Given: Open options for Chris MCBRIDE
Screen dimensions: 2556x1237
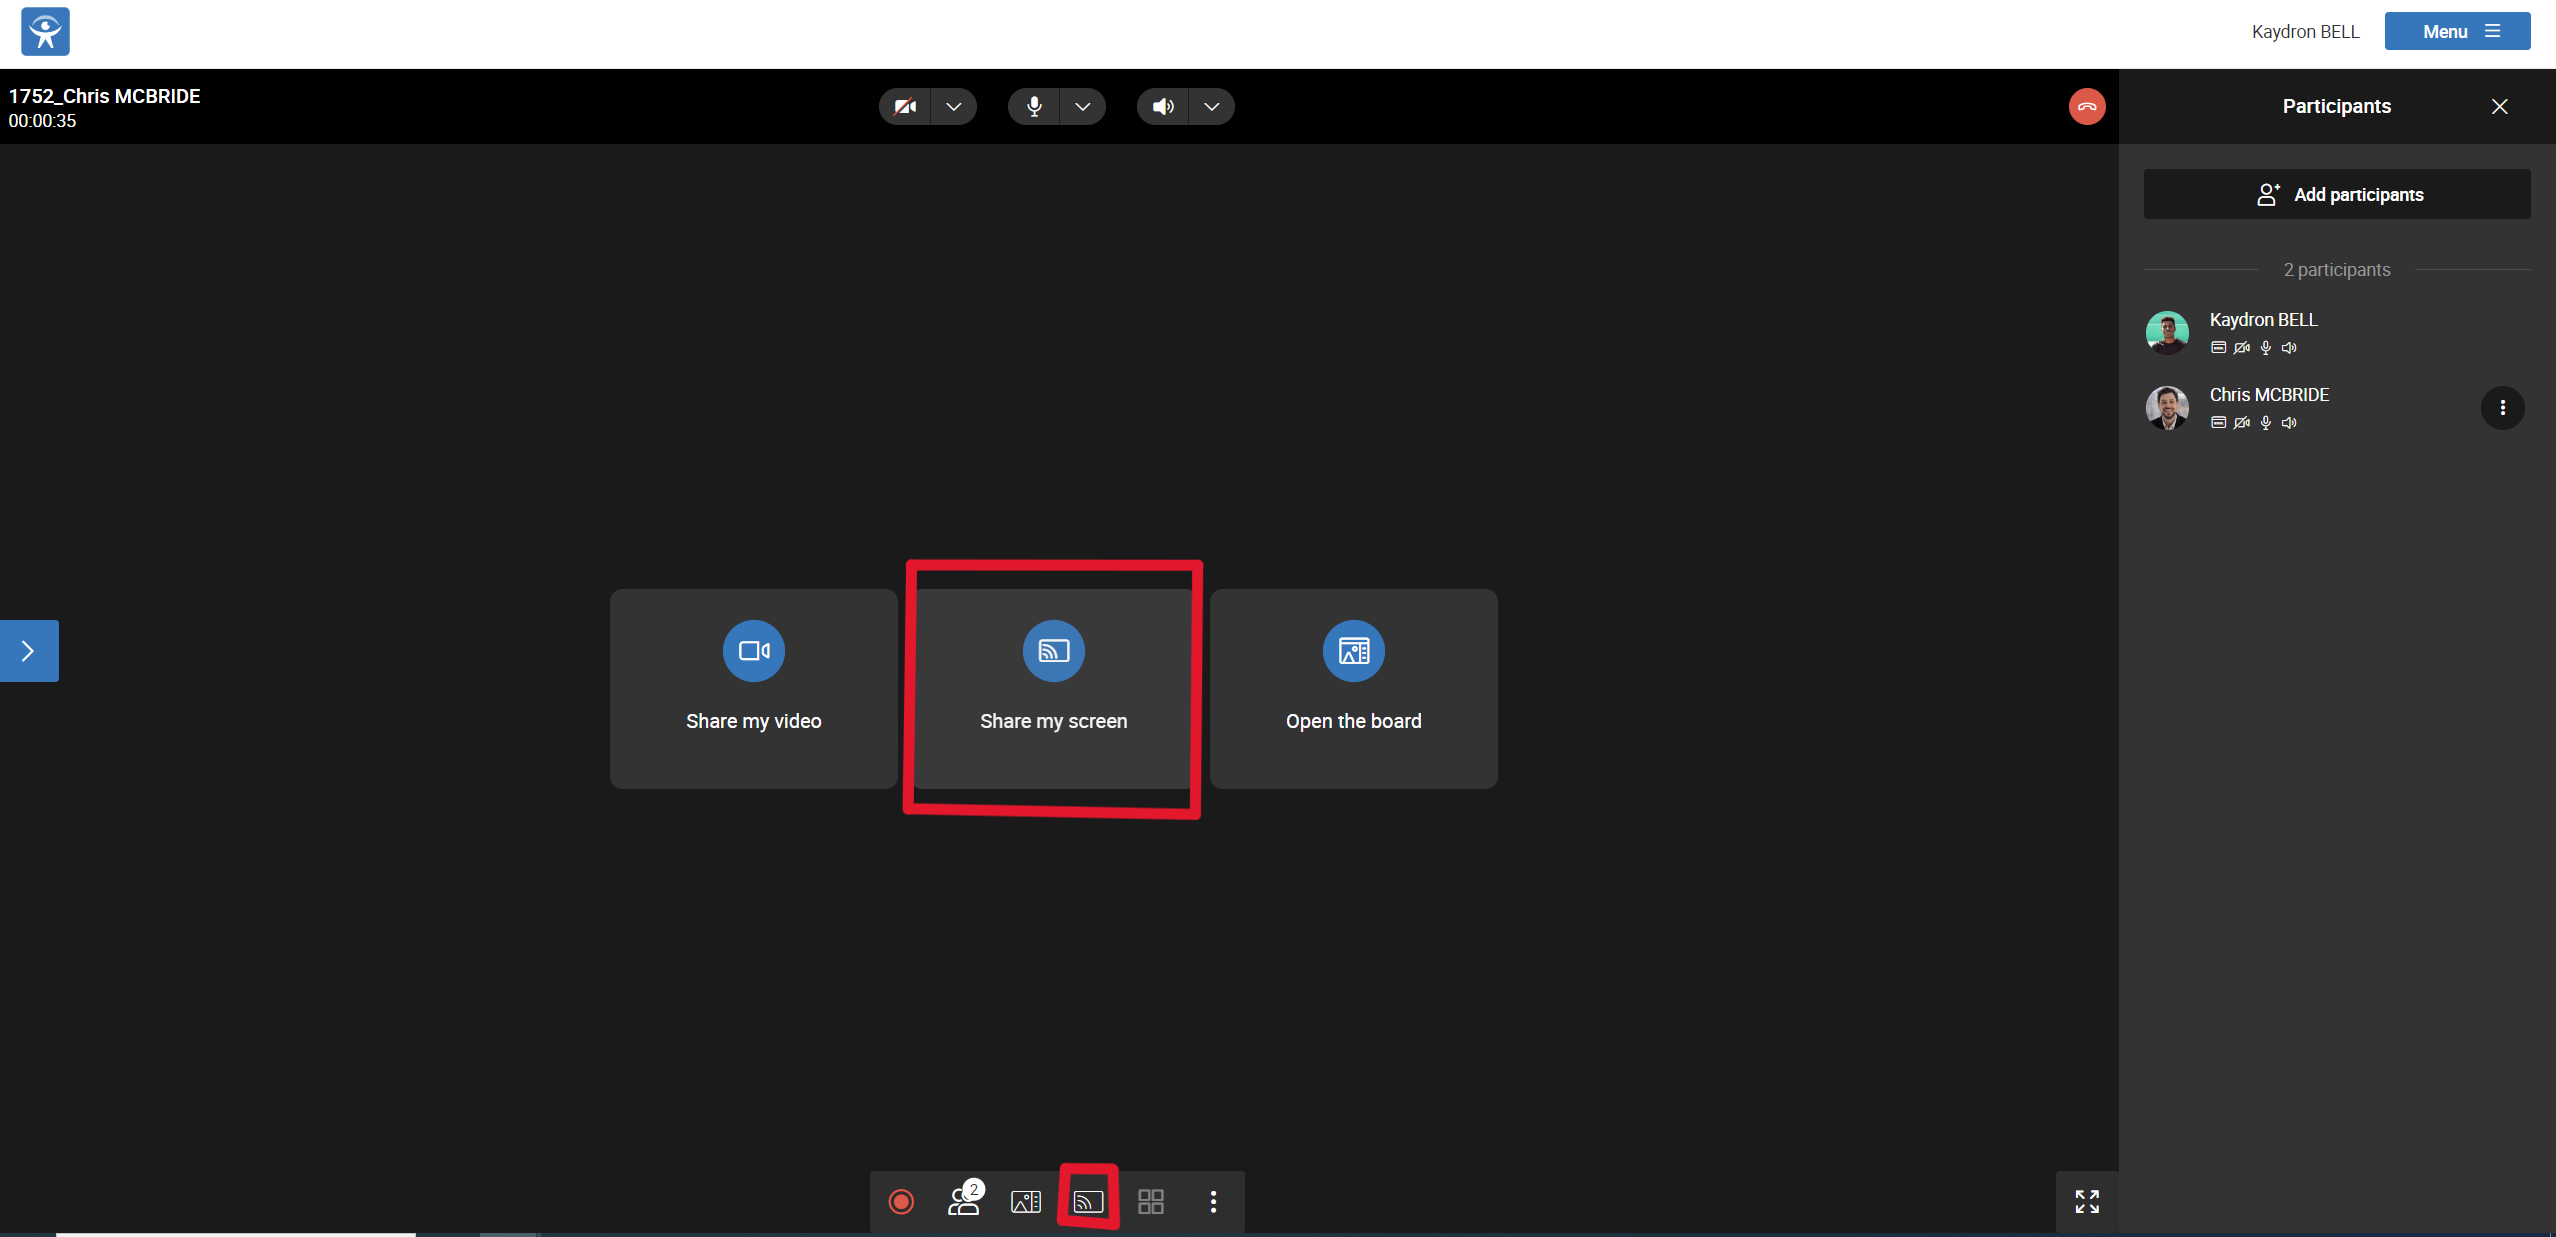Looking at the screenshot, I should pyautogui.click(x=2502, y=408).
